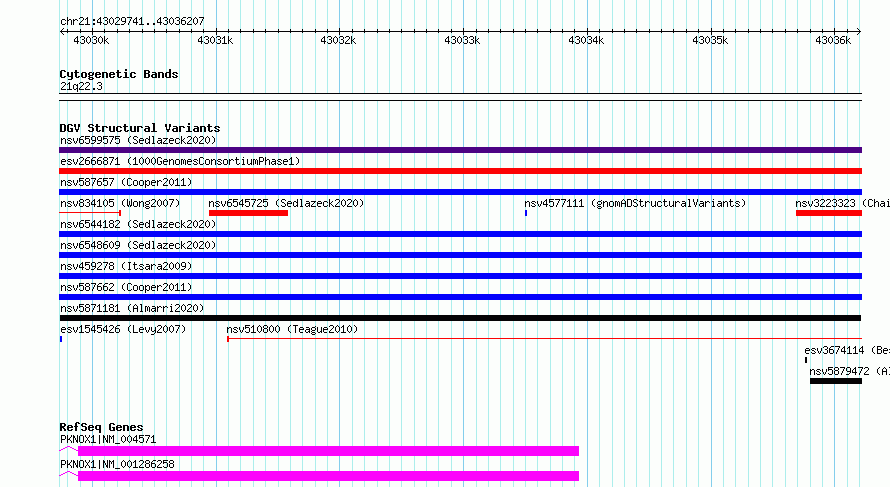Open variant nsv6599575 (Sedlazeck2020) label
This screenshot has width=890, height=487.
[138, 140]
